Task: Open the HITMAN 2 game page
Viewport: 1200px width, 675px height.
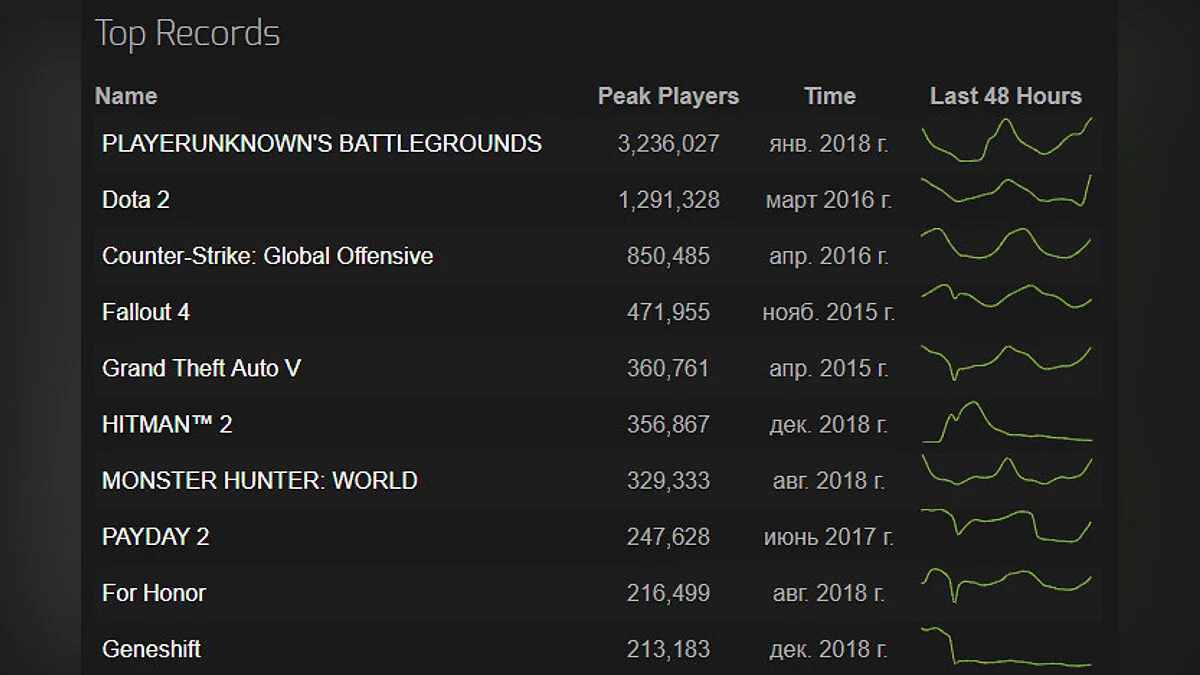Action: coord(167,424)
